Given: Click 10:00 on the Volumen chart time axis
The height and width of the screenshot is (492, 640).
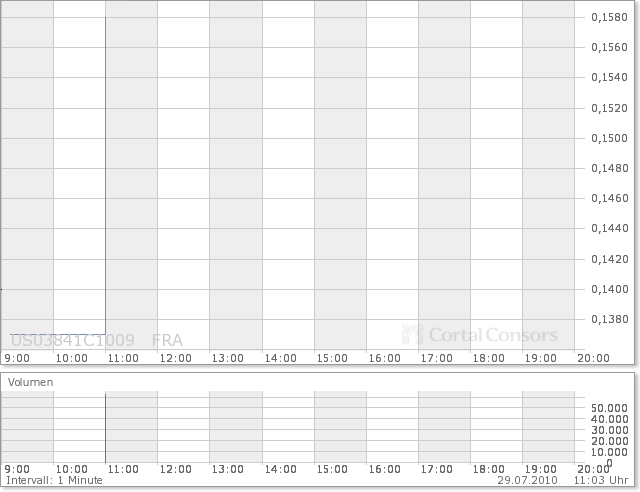Looking at the screenshot, I should [x=71, y=469].
